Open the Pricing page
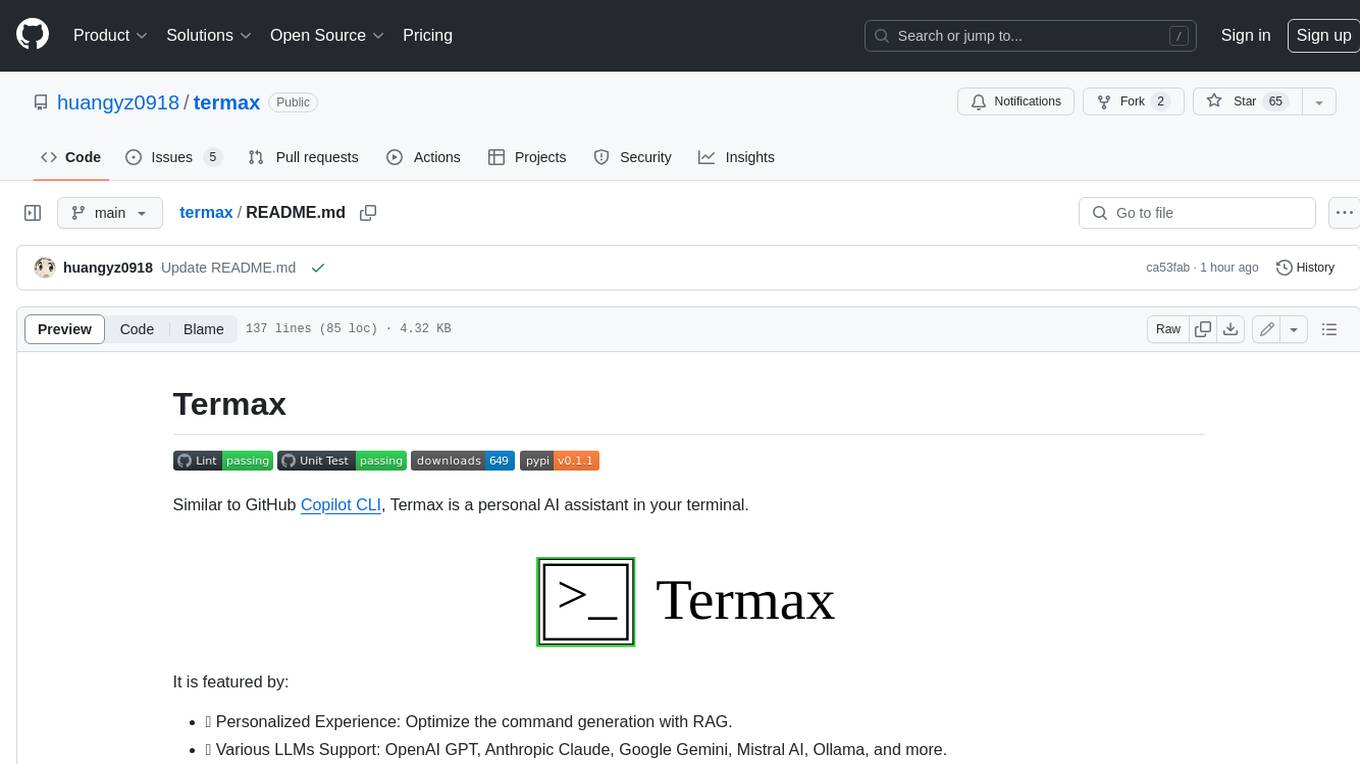Image resolution: width=1360 pixels, height=764 pixels. 427,35
